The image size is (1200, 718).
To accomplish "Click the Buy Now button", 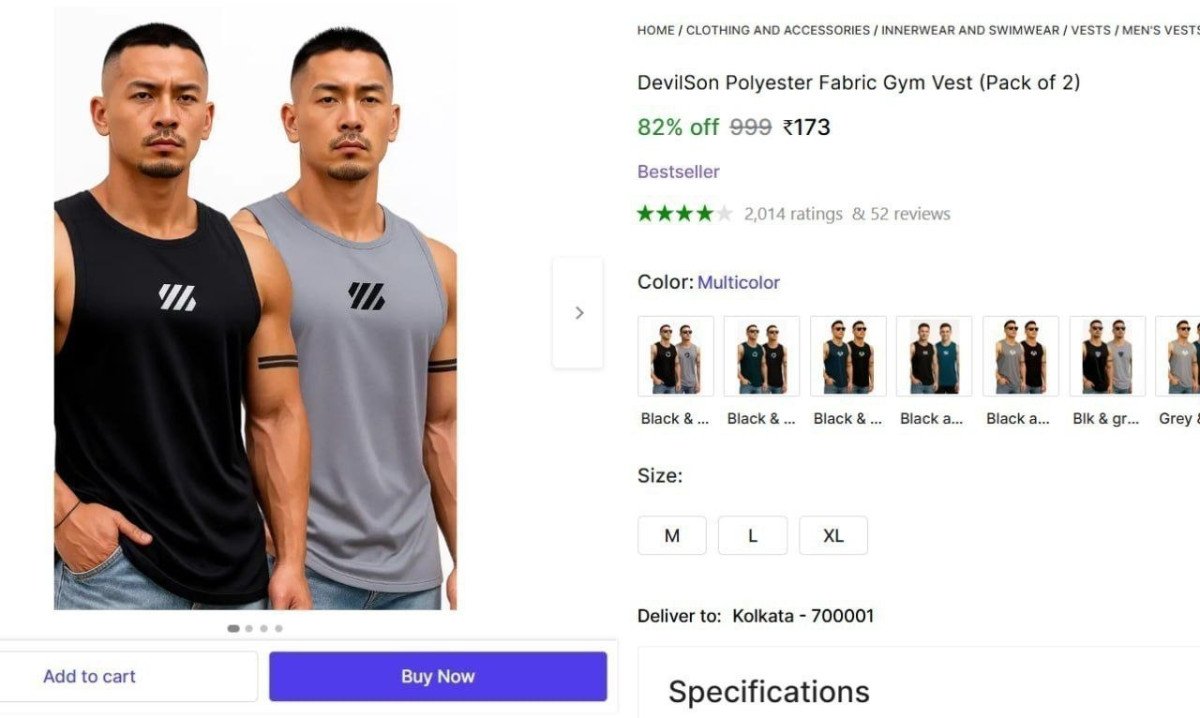I will pos(437,676).
